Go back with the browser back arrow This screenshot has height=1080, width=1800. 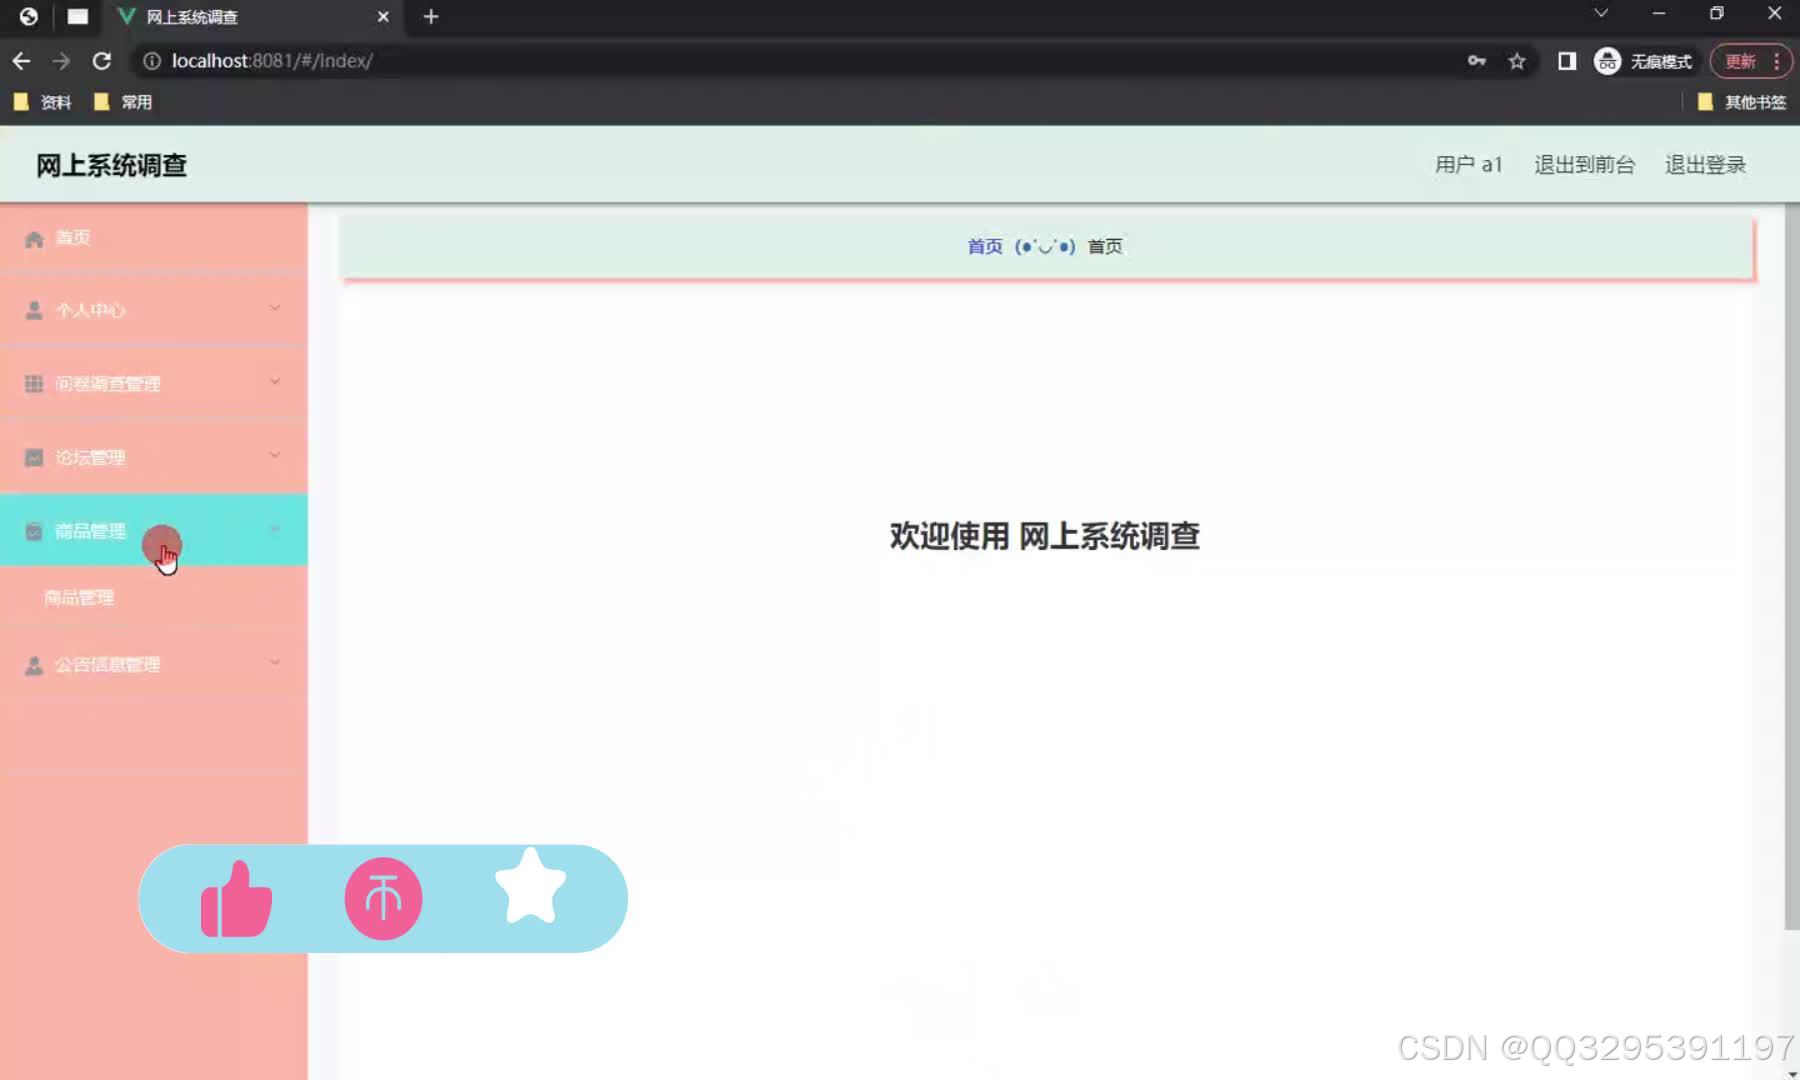[x=21, y=61]
